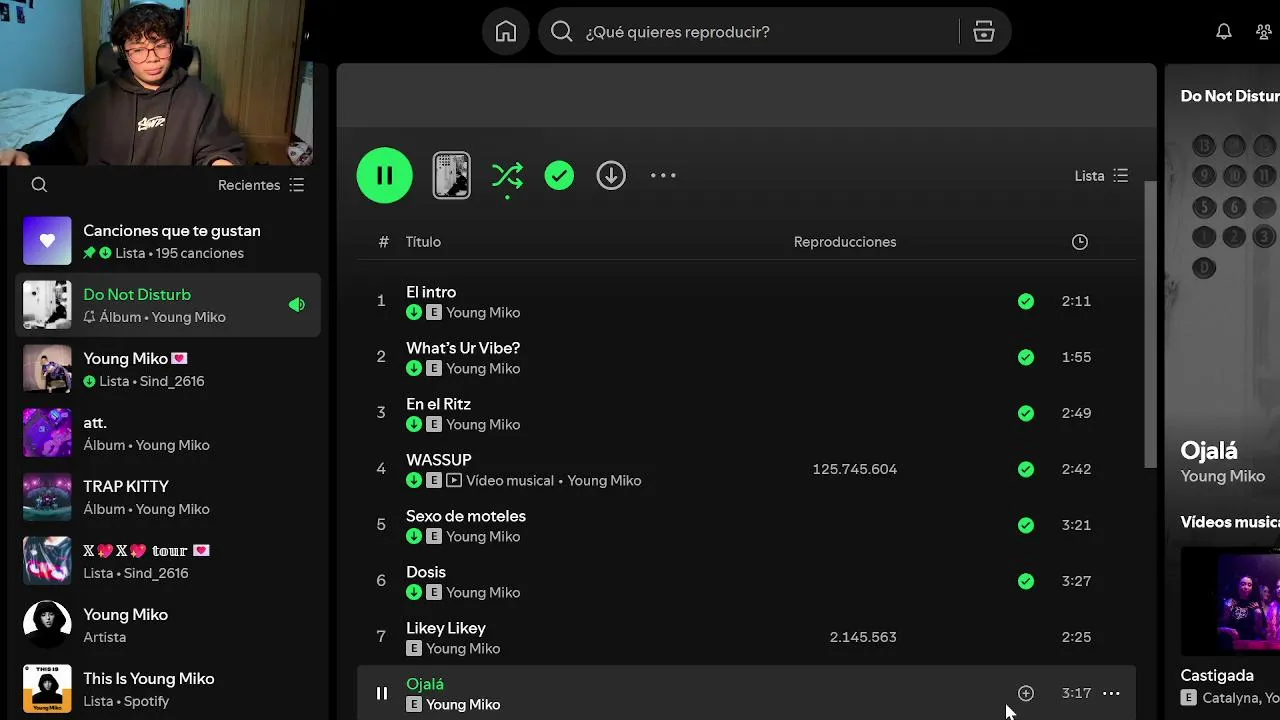The image size is (1280, 720).
Task: Sort by the Título column header
Action: [423, 242]
